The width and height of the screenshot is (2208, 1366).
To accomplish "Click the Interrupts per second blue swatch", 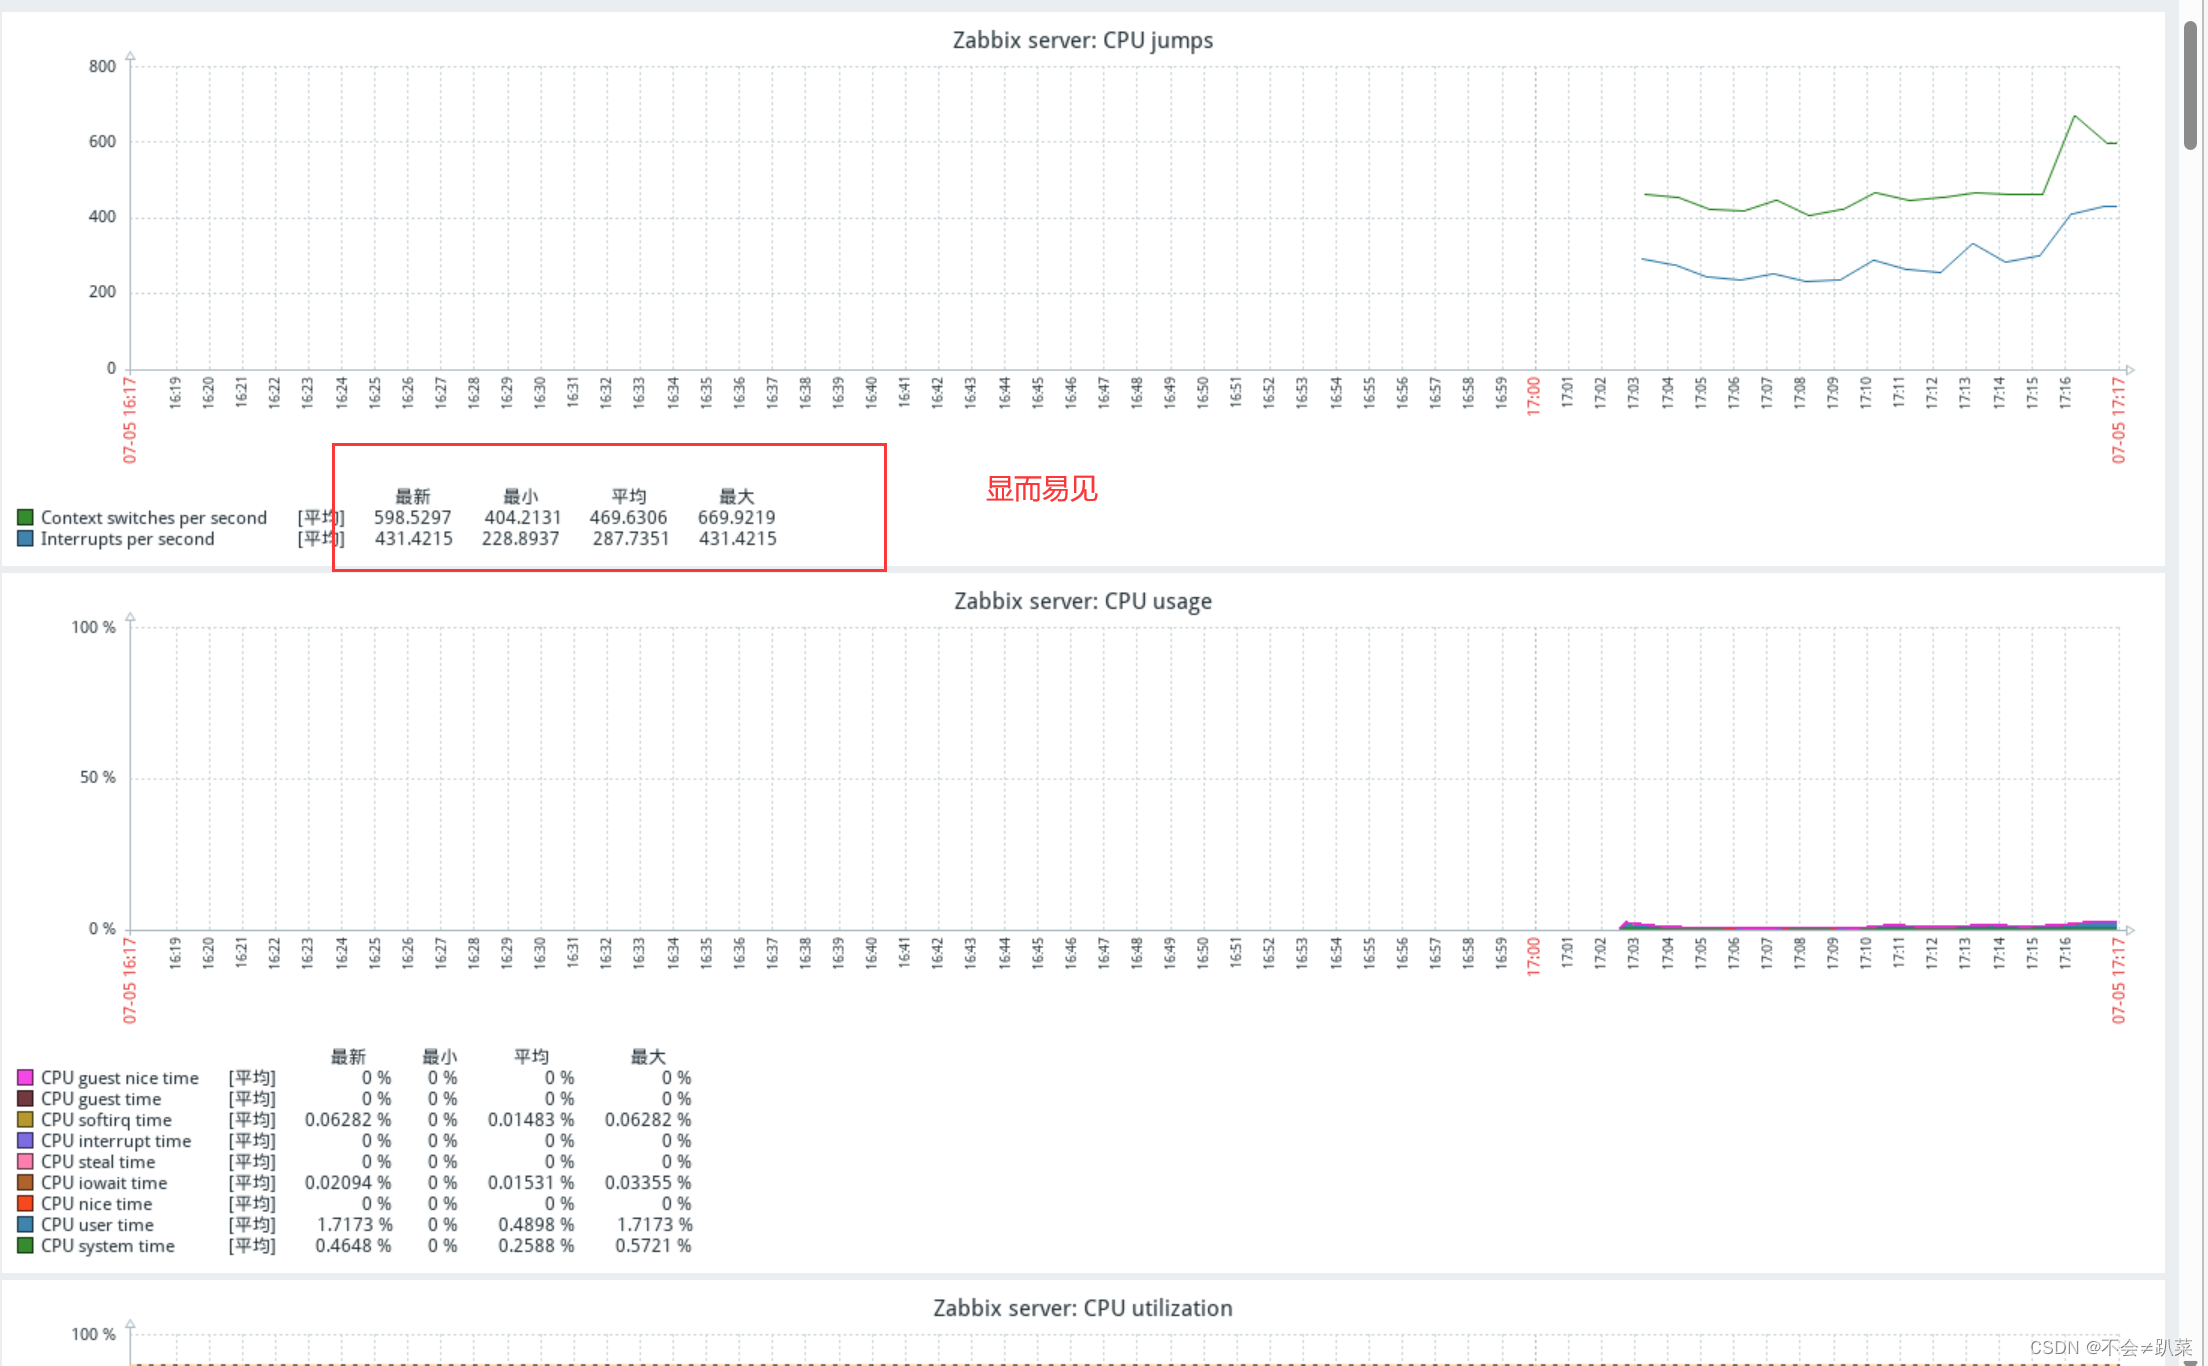I will (x=25, y=538).
